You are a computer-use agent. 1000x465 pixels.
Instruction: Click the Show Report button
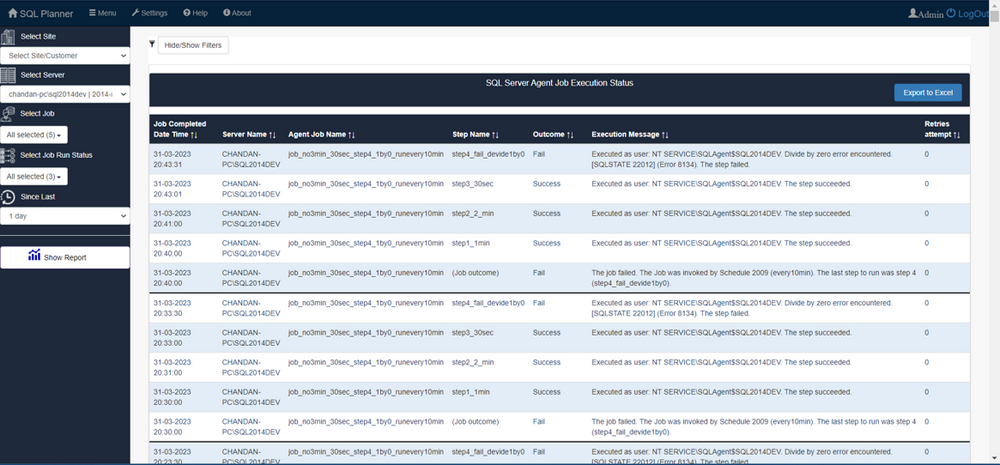pos(65,257)
